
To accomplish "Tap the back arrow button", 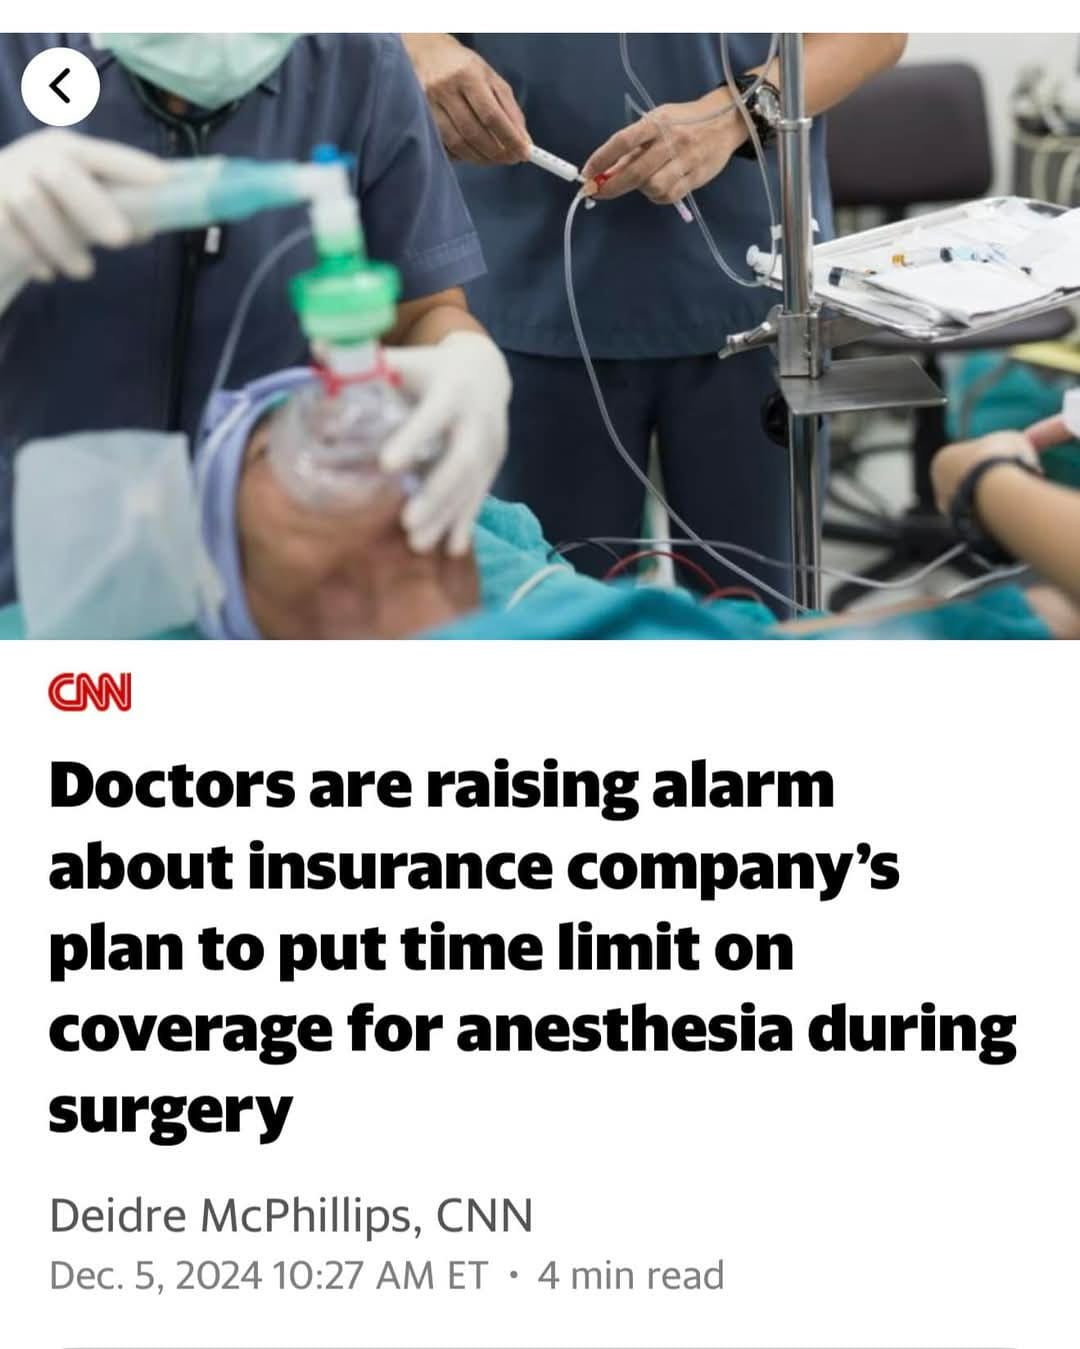I will click(x=61, y=86).
